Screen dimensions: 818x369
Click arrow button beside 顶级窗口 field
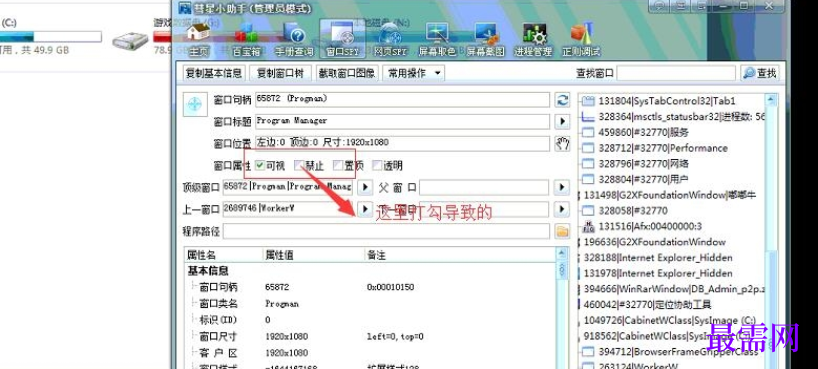[366, 187]
